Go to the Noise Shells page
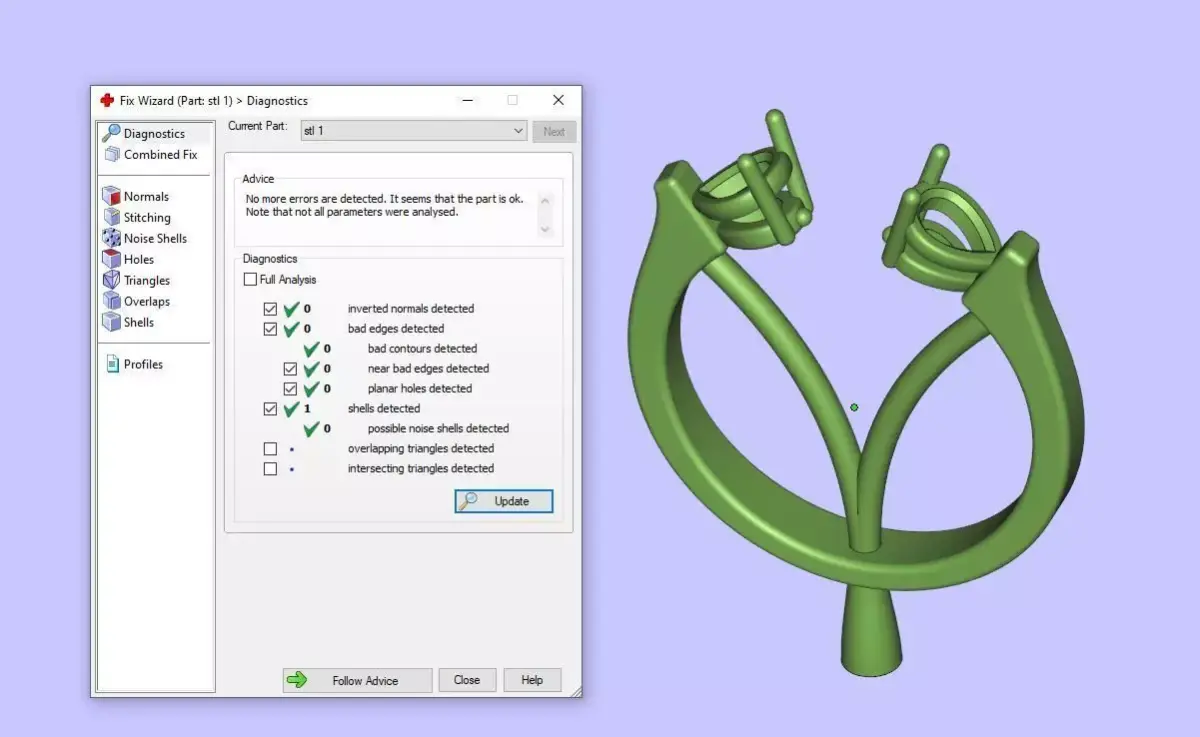Viewport: 1200px width, 737px height. (155, 238)
